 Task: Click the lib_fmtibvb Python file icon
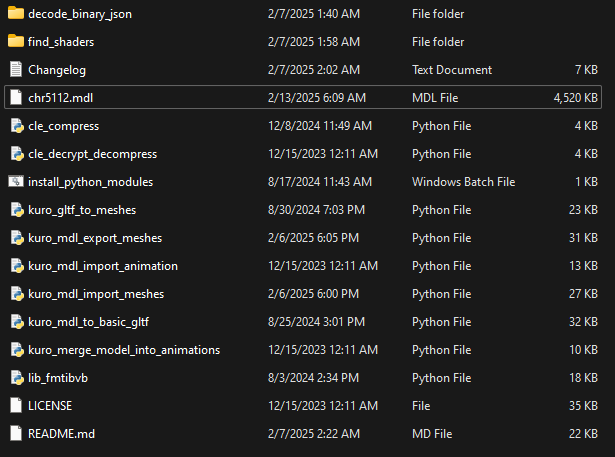point(17,377)
